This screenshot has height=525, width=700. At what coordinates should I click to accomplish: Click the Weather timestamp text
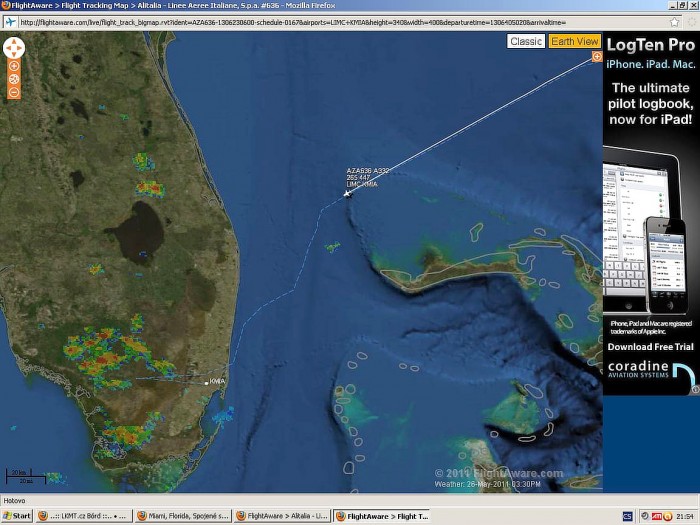tap(487, 484)
